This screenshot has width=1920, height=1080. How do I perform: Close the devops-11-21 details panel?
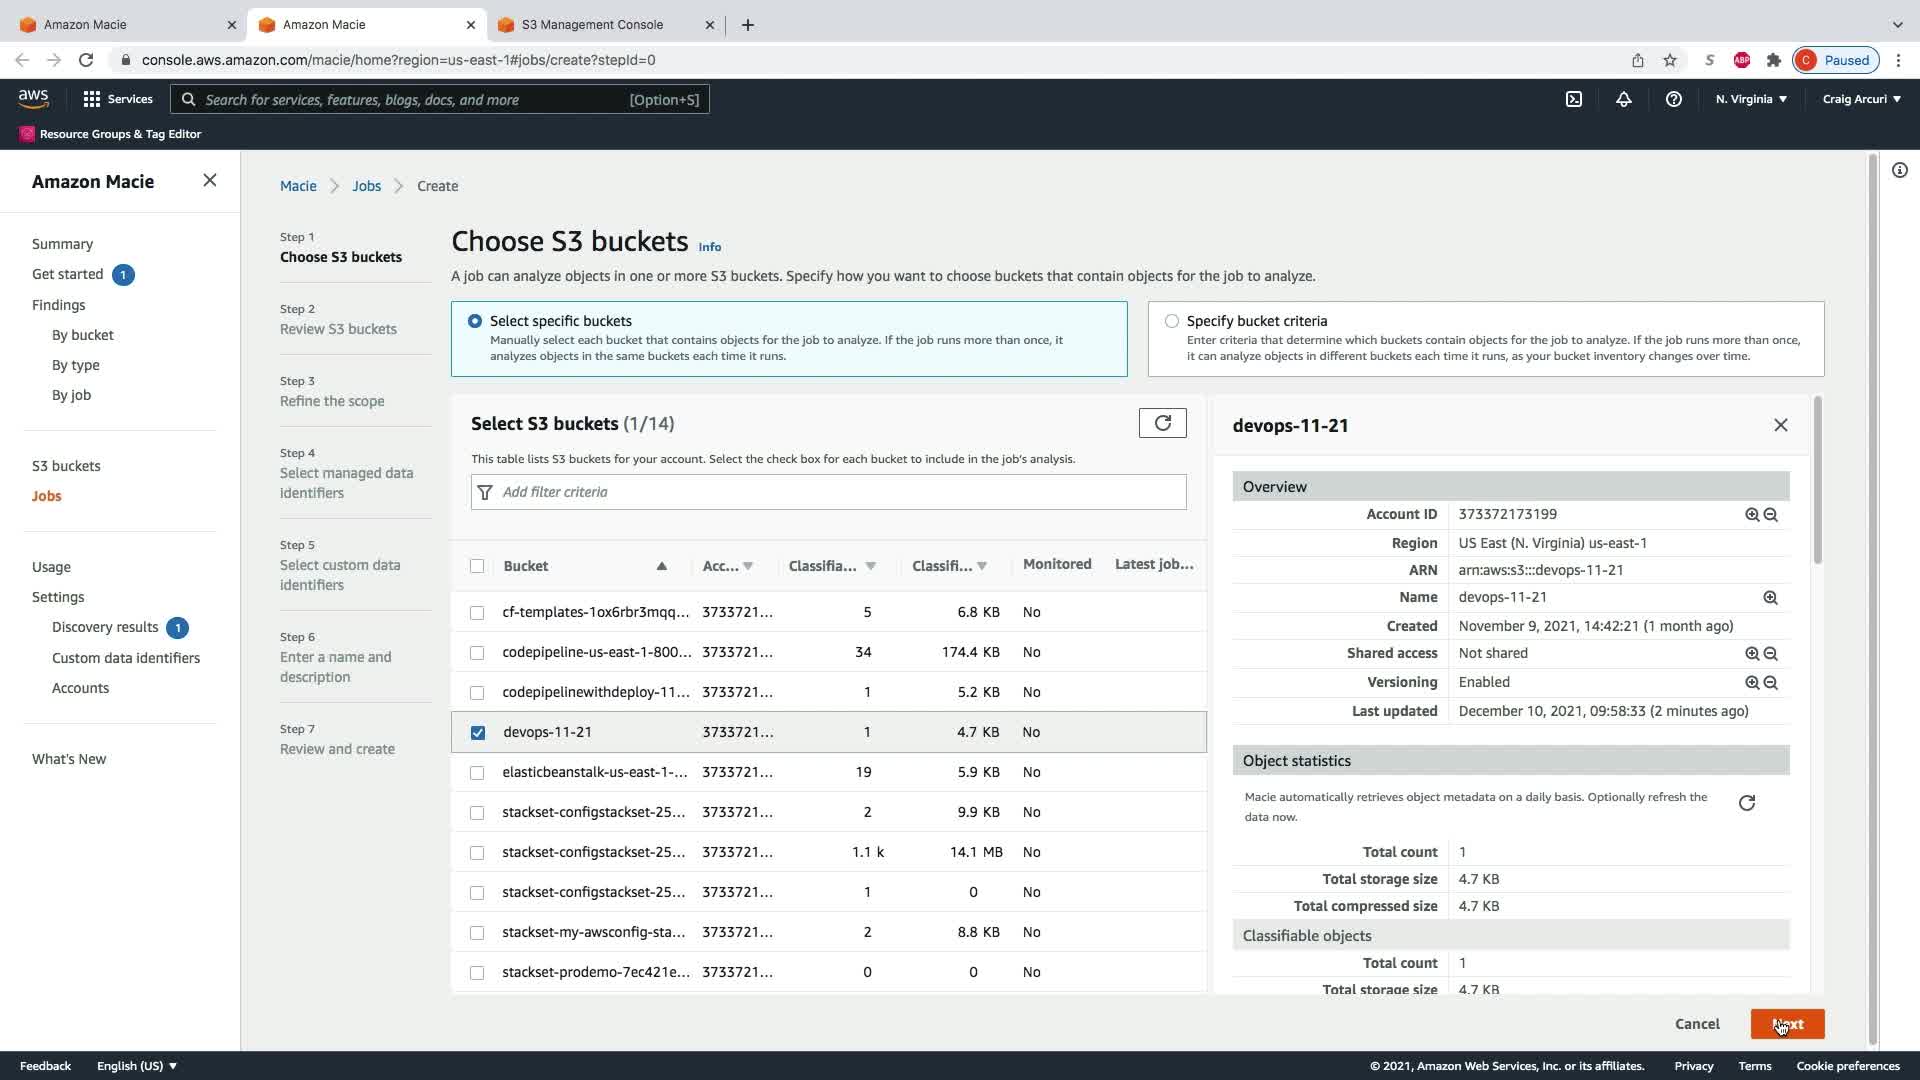click(1780, 425)
